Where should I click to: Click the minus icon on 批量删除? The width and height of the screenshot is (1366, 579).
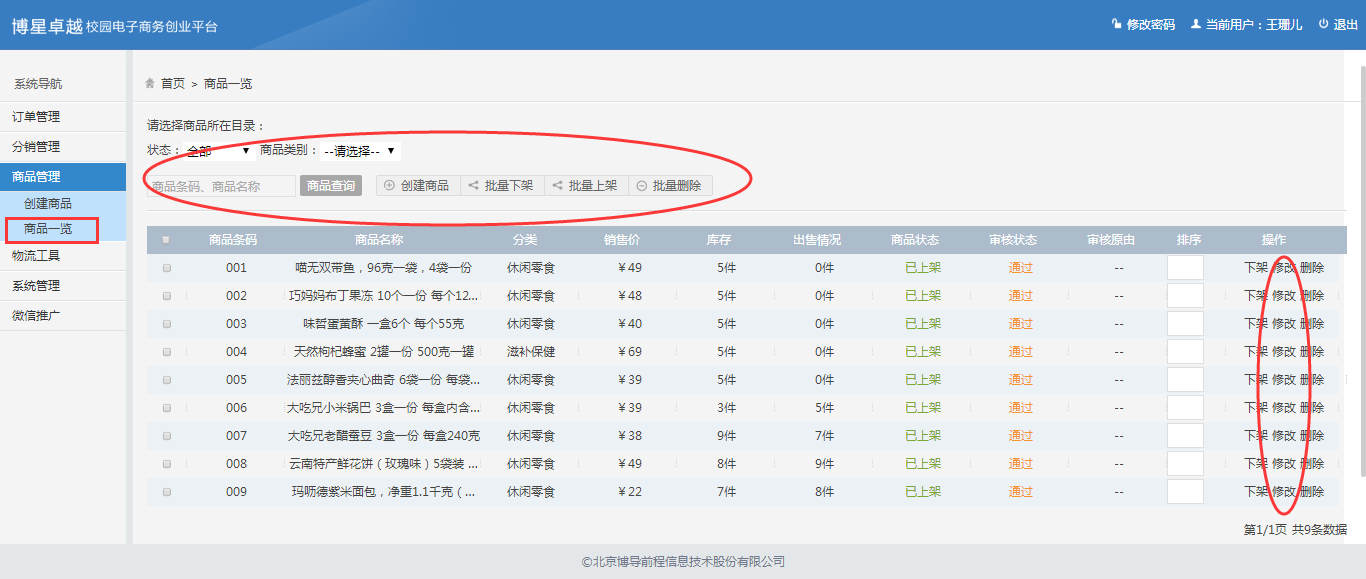tap(641, 185)
